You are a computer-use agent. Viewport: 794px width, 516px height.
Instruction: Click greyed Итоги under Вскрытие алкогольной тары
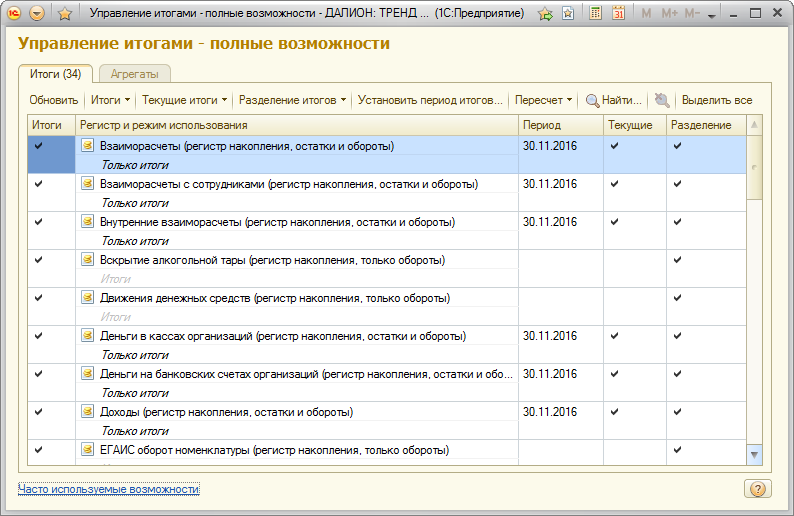[x=115, y=279]
